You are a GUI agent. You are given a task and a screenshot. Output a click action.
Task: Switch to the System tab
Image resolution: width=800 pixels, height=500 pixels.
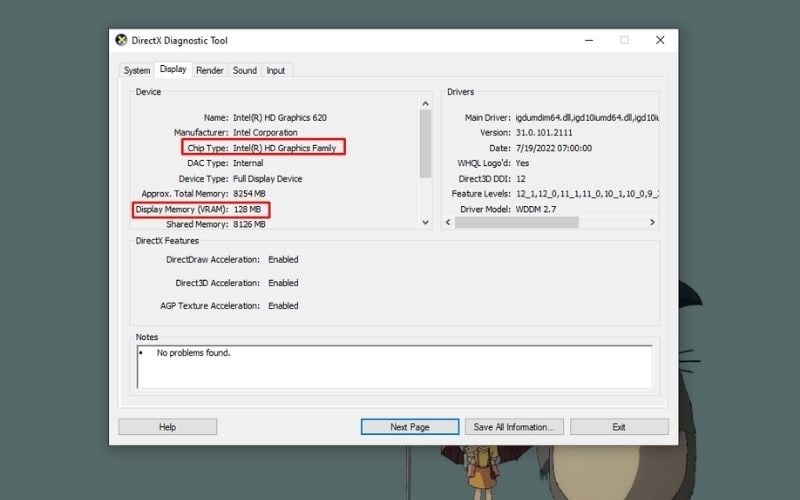[137, 70]
